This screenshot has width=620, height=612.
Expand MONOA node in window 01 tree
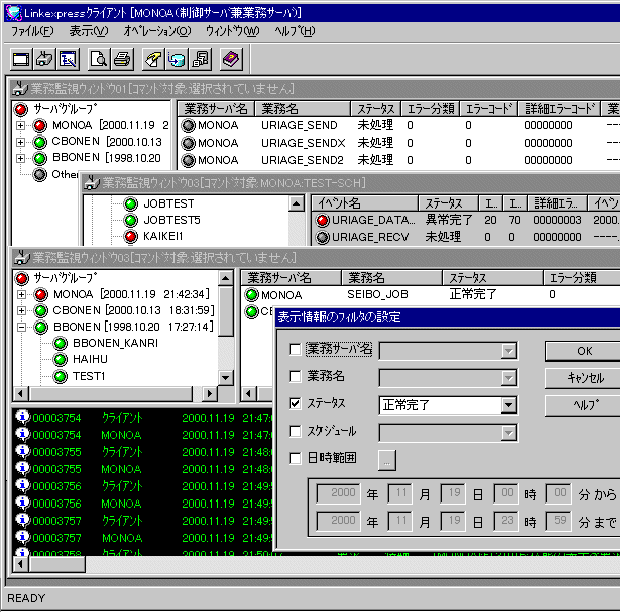coord(21,126)
